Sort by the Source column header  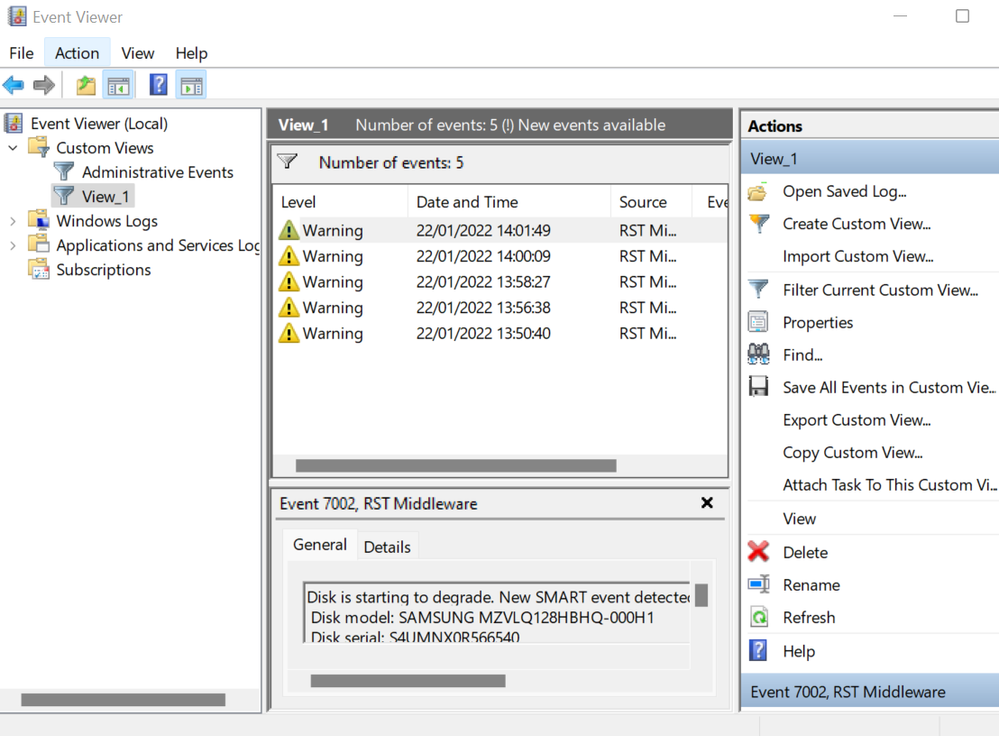click(651, 202)
